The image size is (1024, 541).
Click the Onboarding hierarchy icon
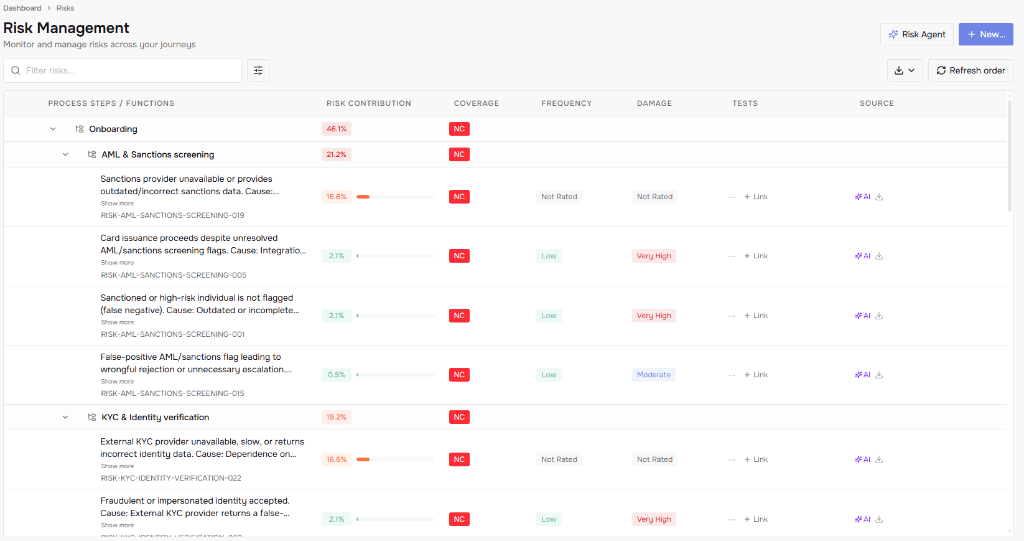point(80,129)
